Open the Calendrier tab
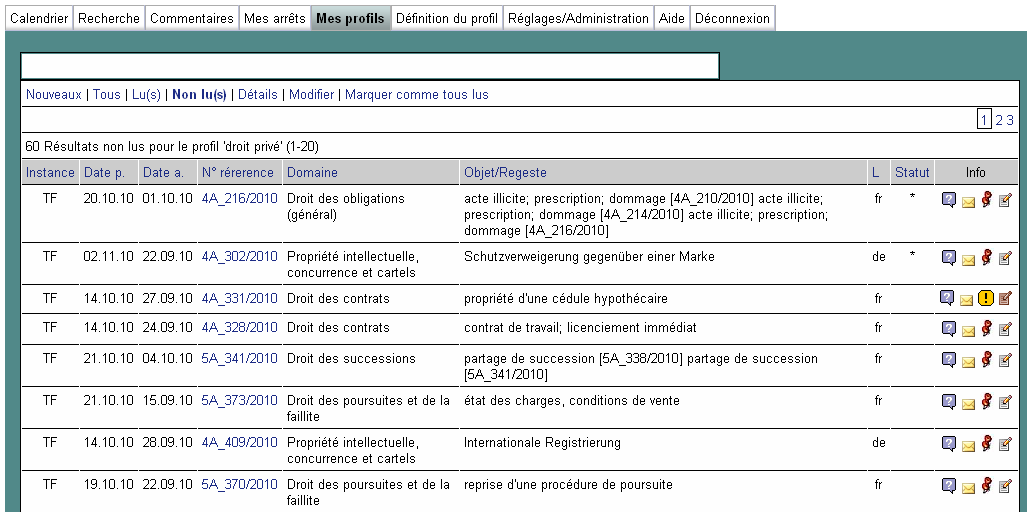1031x512 pixels. (39, 18)
